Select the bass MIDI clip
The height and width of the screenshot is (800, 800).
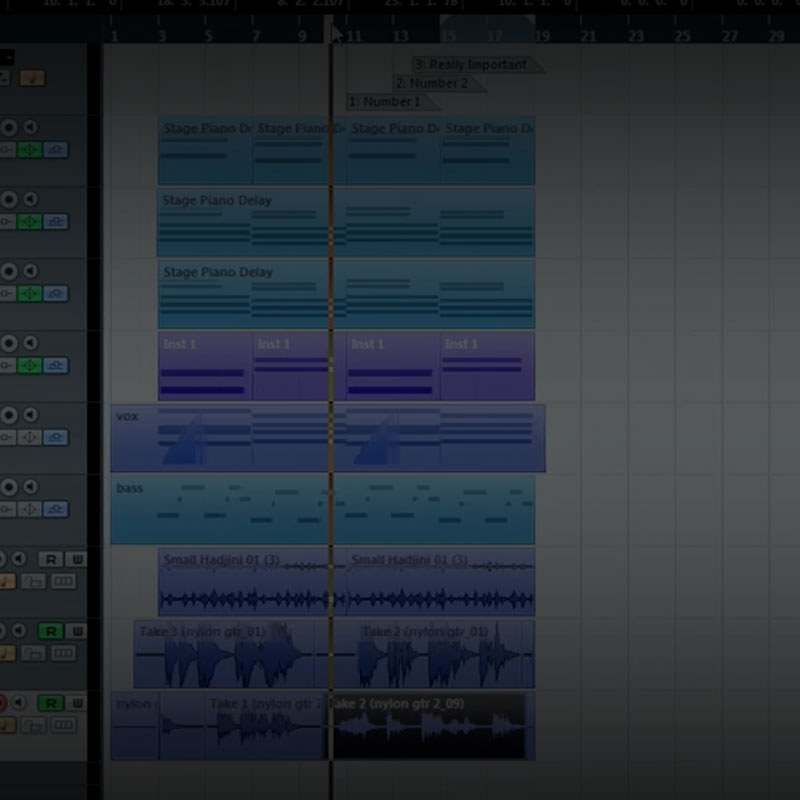tap(322, 510)
